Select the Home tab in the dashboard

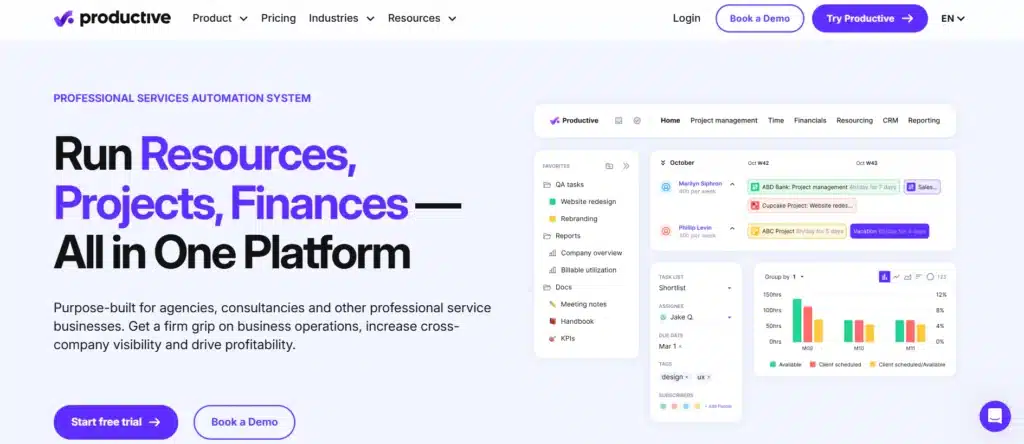(x=670, y=121)
